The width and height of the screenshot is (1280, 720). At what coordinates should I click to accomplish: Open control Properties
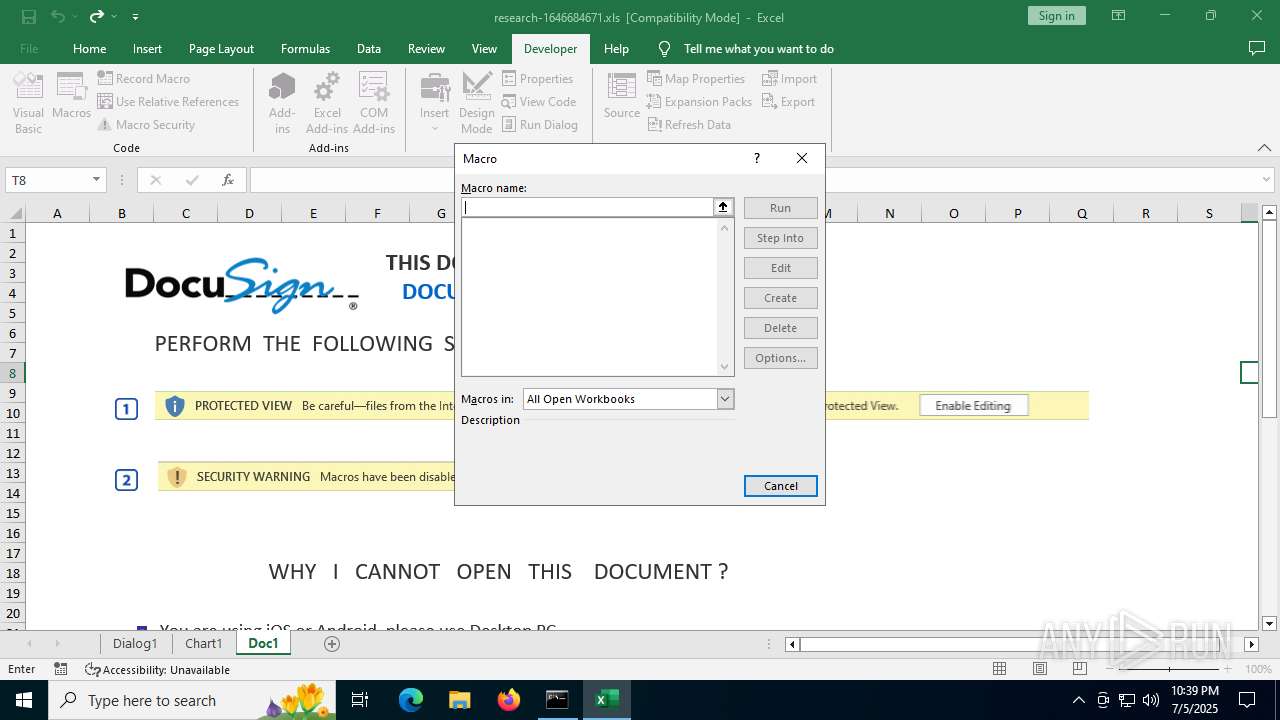pyautogui.click(x=538, y=78)
